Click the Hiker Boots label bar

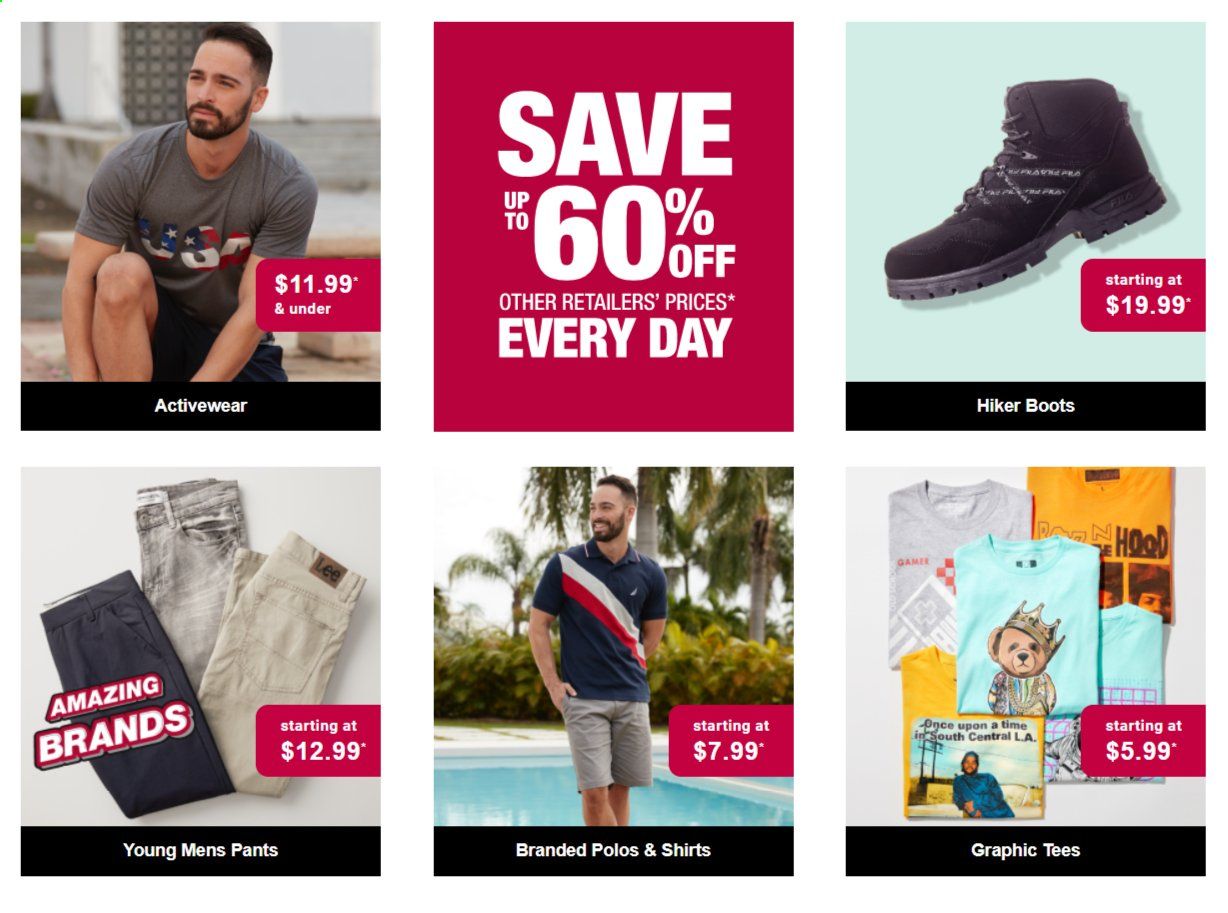[1025, 406]
